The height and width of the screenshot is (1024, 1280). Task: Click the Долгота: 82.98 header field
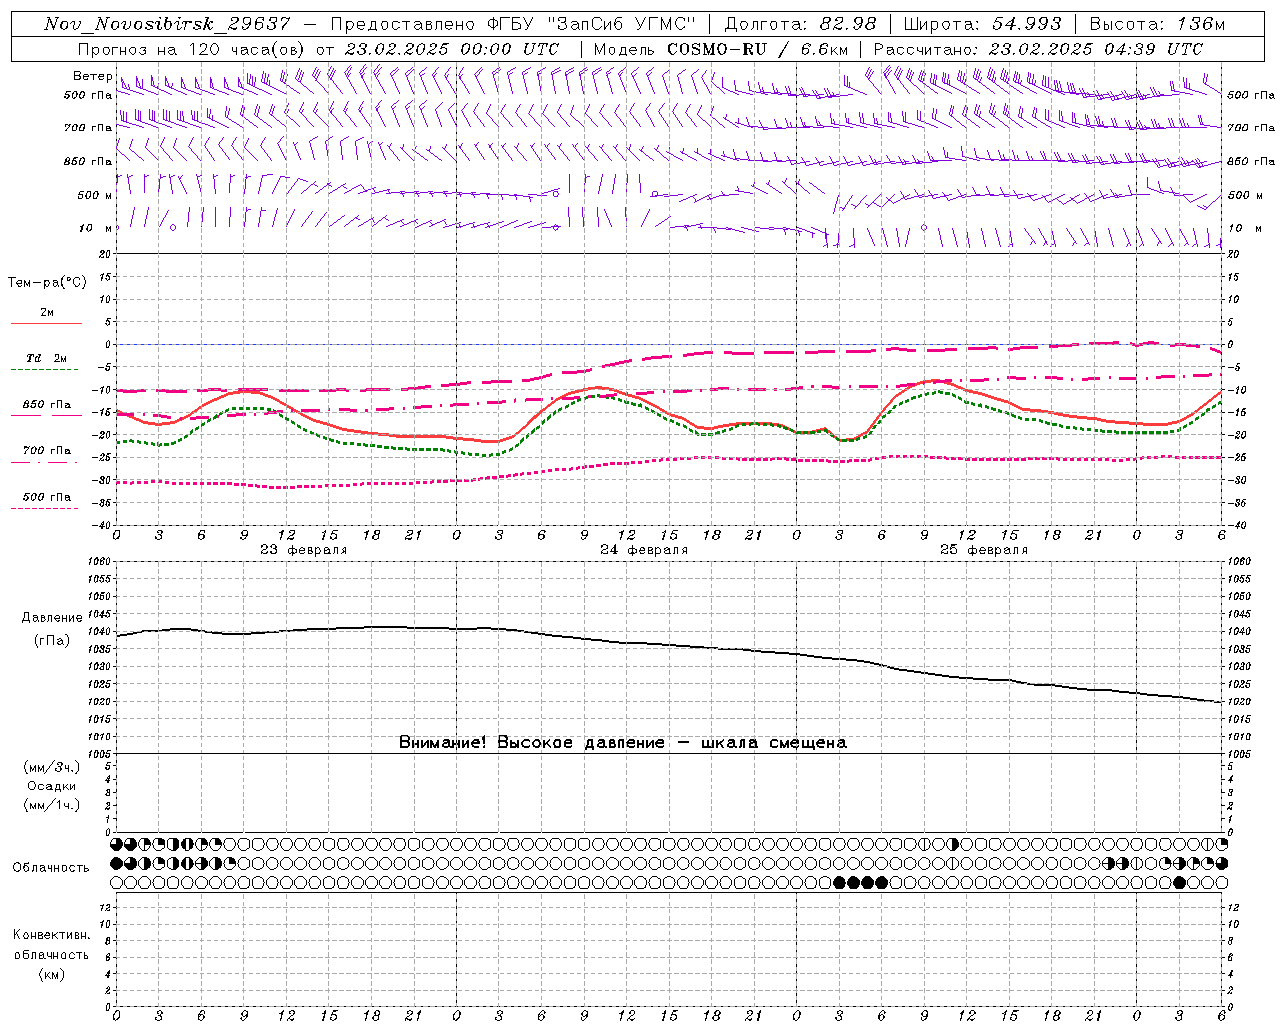[x=800, y=24]
